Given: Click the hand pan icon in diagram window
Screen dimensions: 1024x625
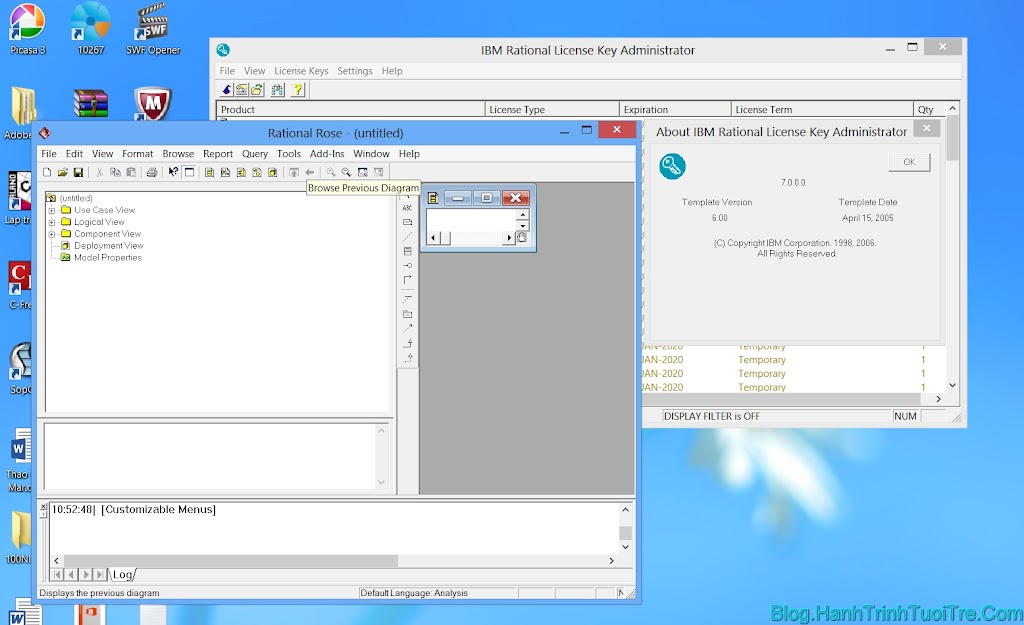Looking at the screenshot, I should pyautogui.click(x=522, y=237).
